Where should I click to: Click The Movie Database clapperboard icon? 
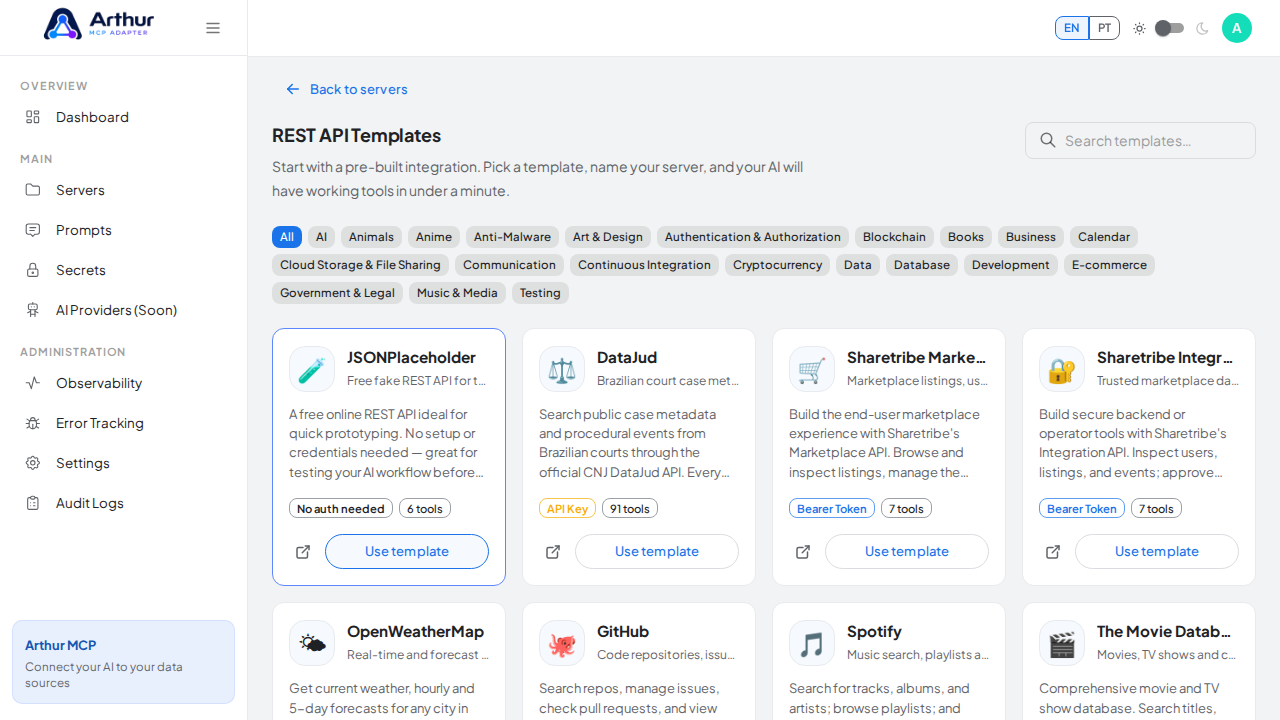pos(1062,643)
